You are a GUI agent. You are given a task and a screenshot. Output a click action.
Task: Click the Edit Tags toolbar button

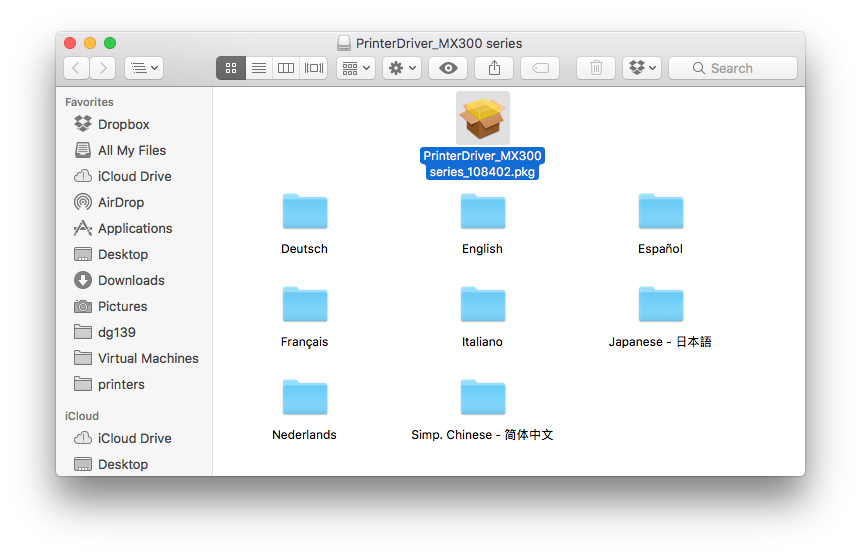540,68
